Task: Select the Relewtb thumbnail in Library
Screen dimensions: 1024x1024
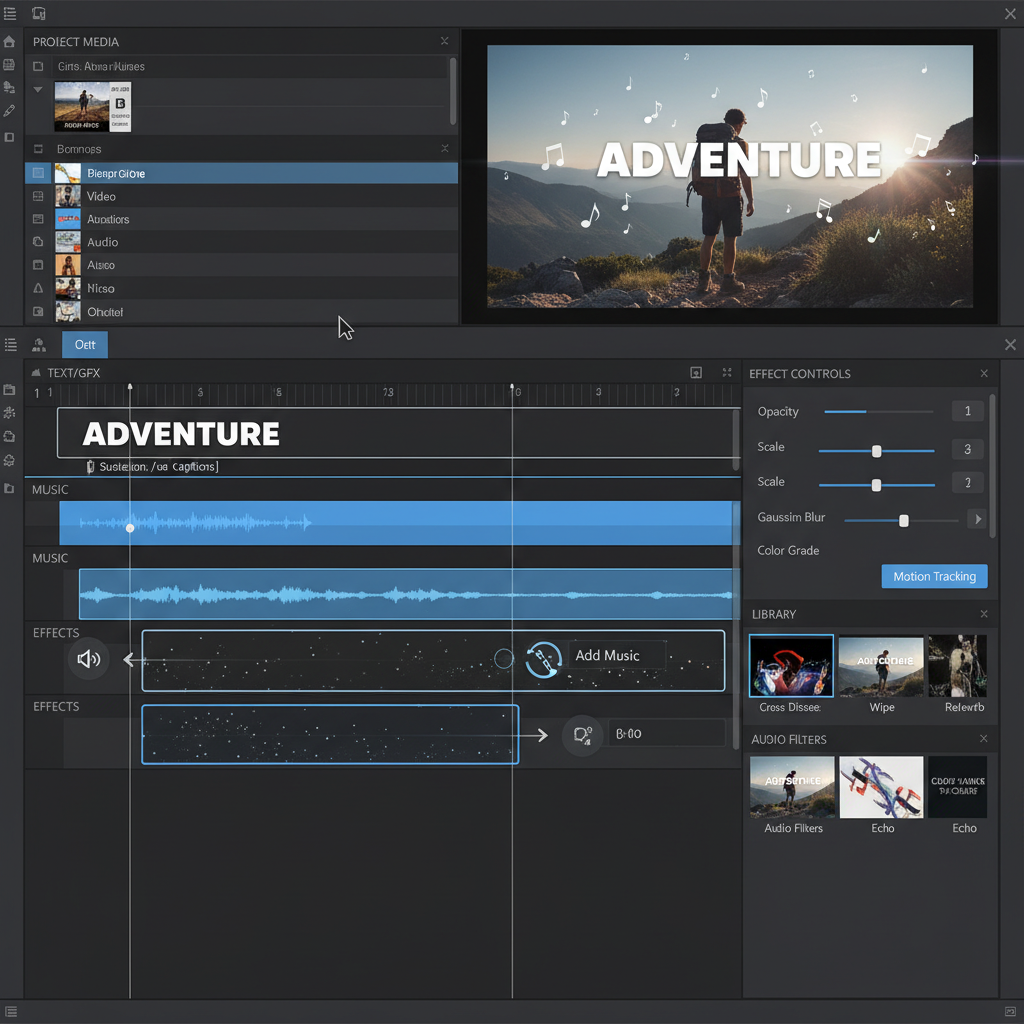Action: click(957, 665)
